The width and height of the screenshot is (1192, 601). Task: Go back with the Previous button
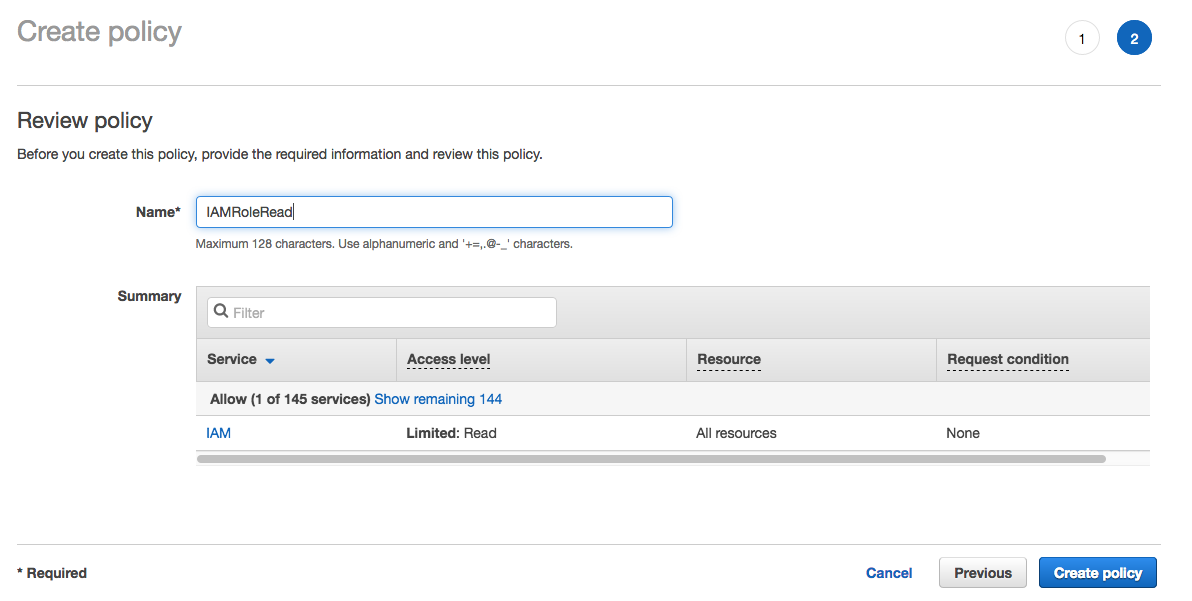pos(983,573)
